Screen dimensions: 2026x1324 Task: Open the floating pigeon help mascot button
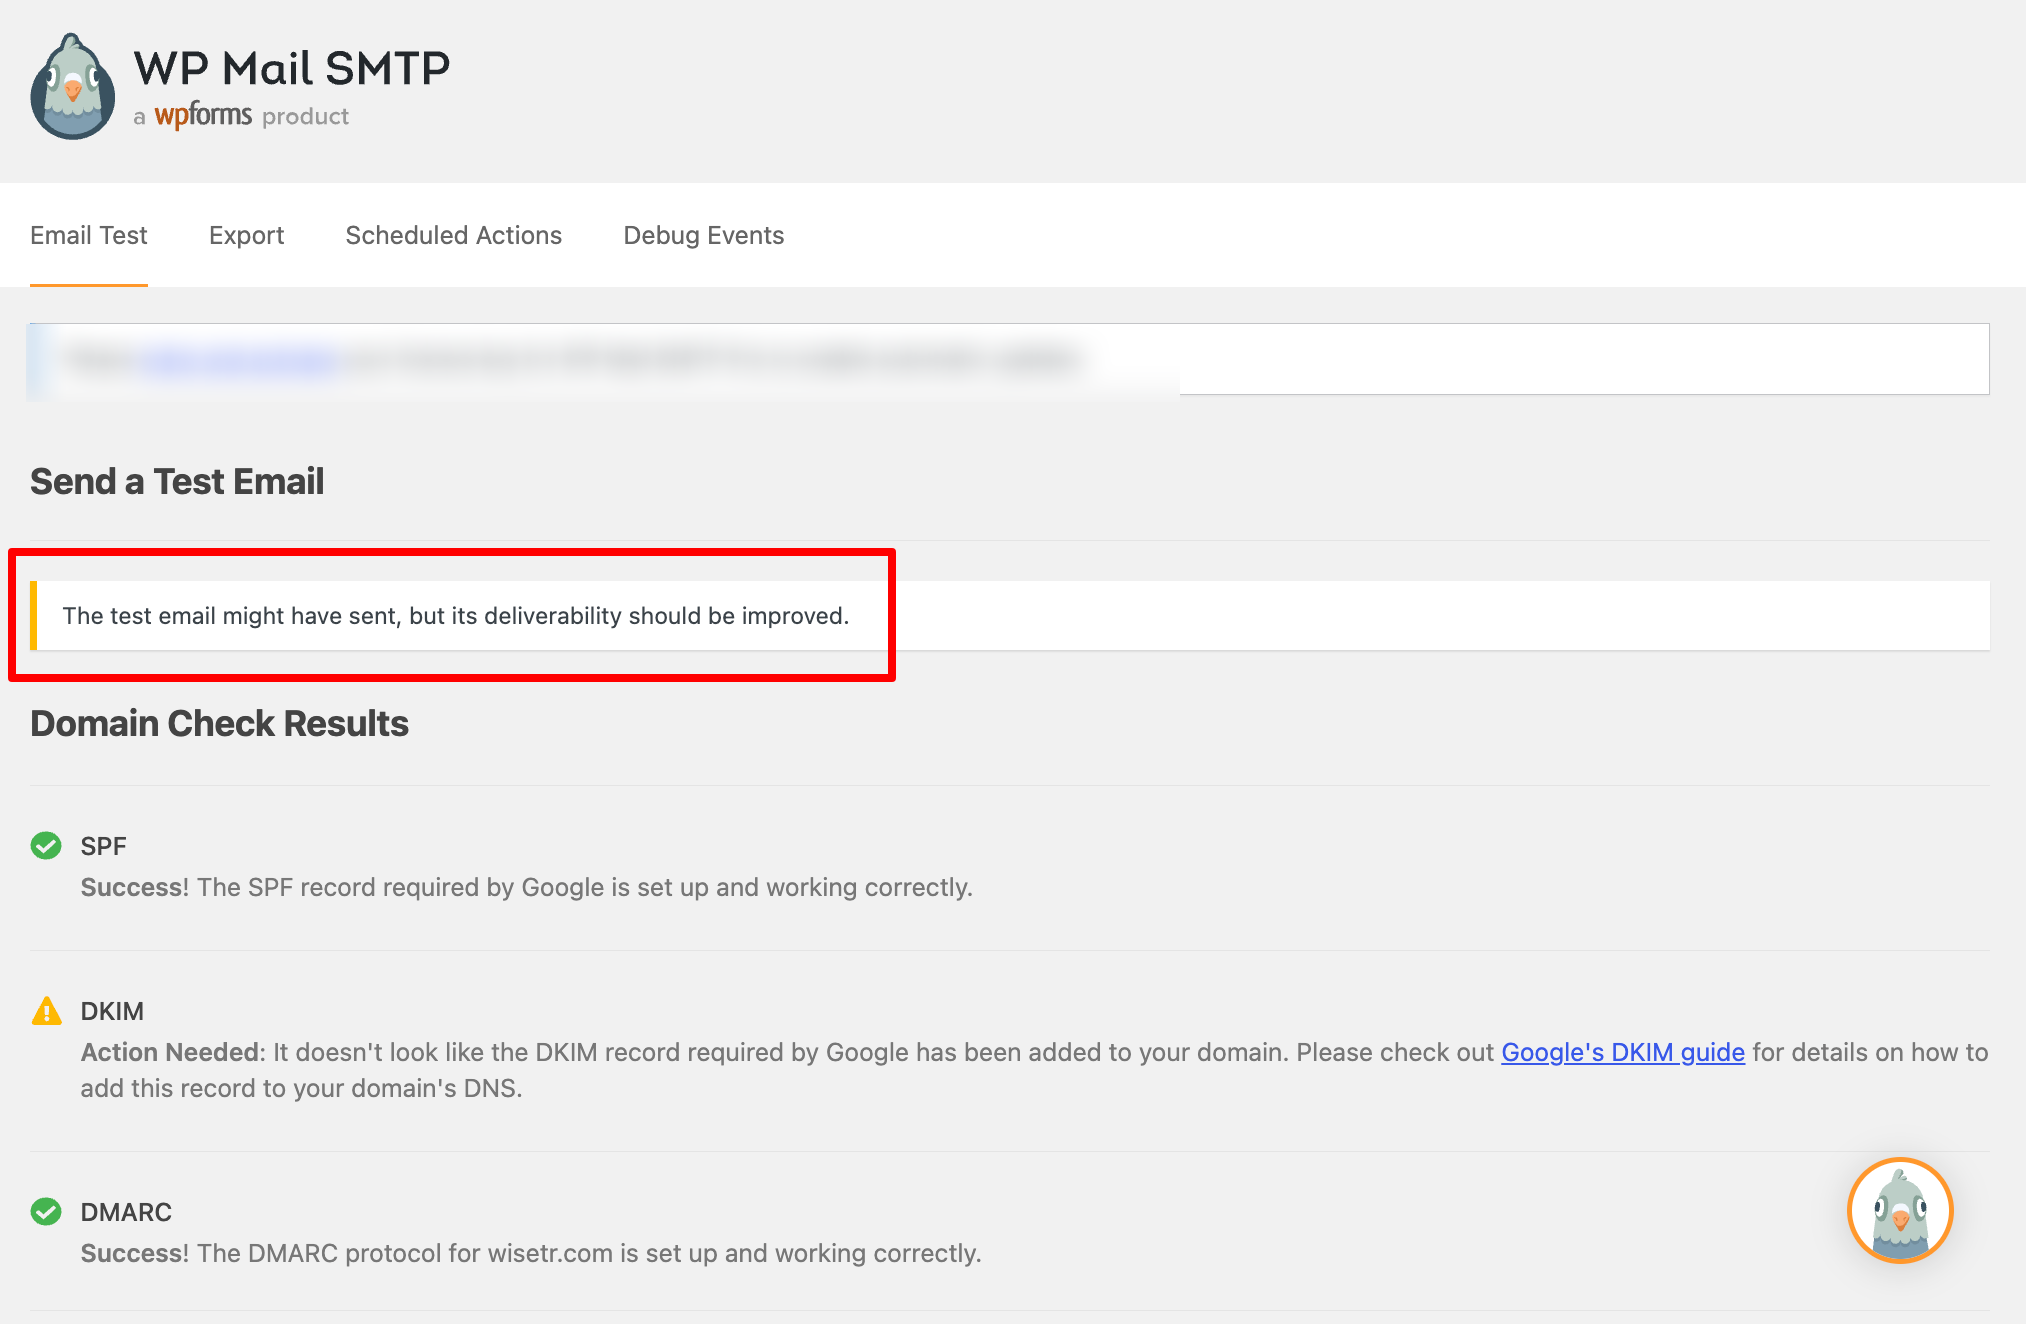(1900, 1210)
